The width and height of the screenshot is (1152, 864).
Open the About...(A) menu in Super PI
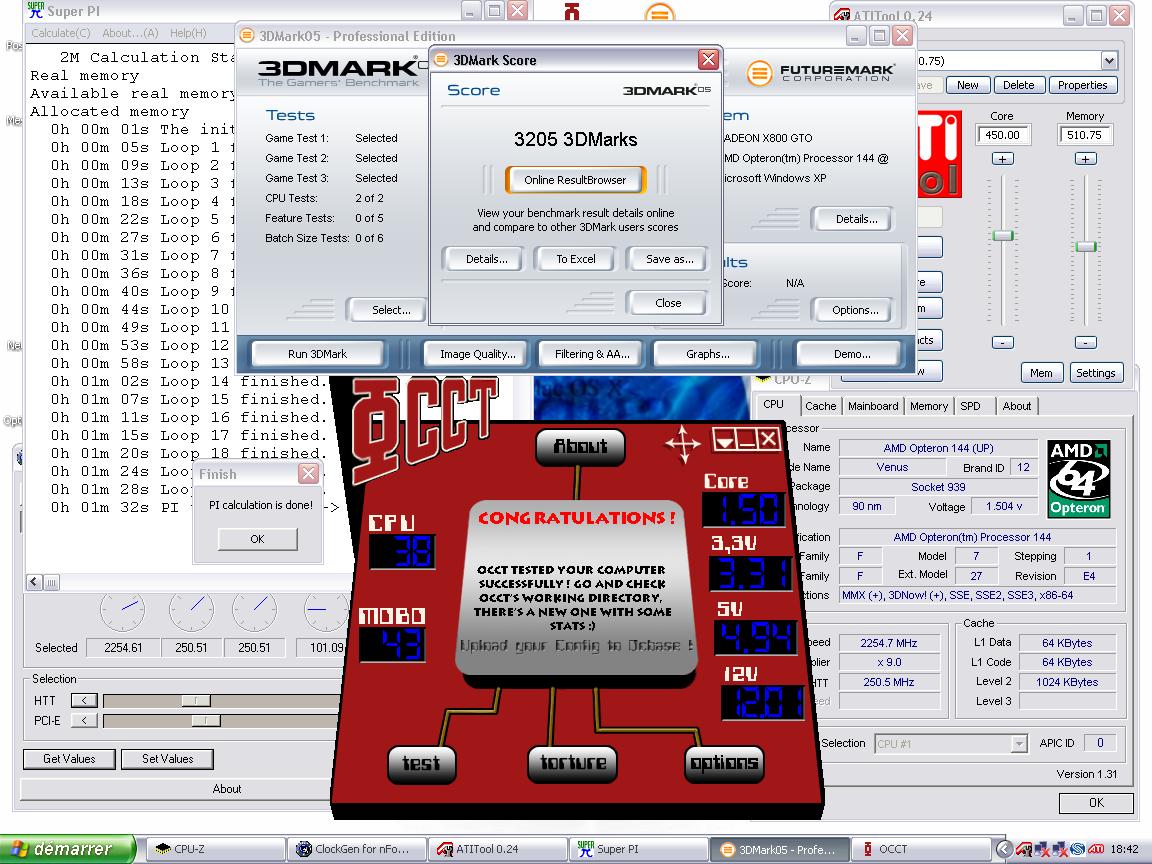point(130,33)
